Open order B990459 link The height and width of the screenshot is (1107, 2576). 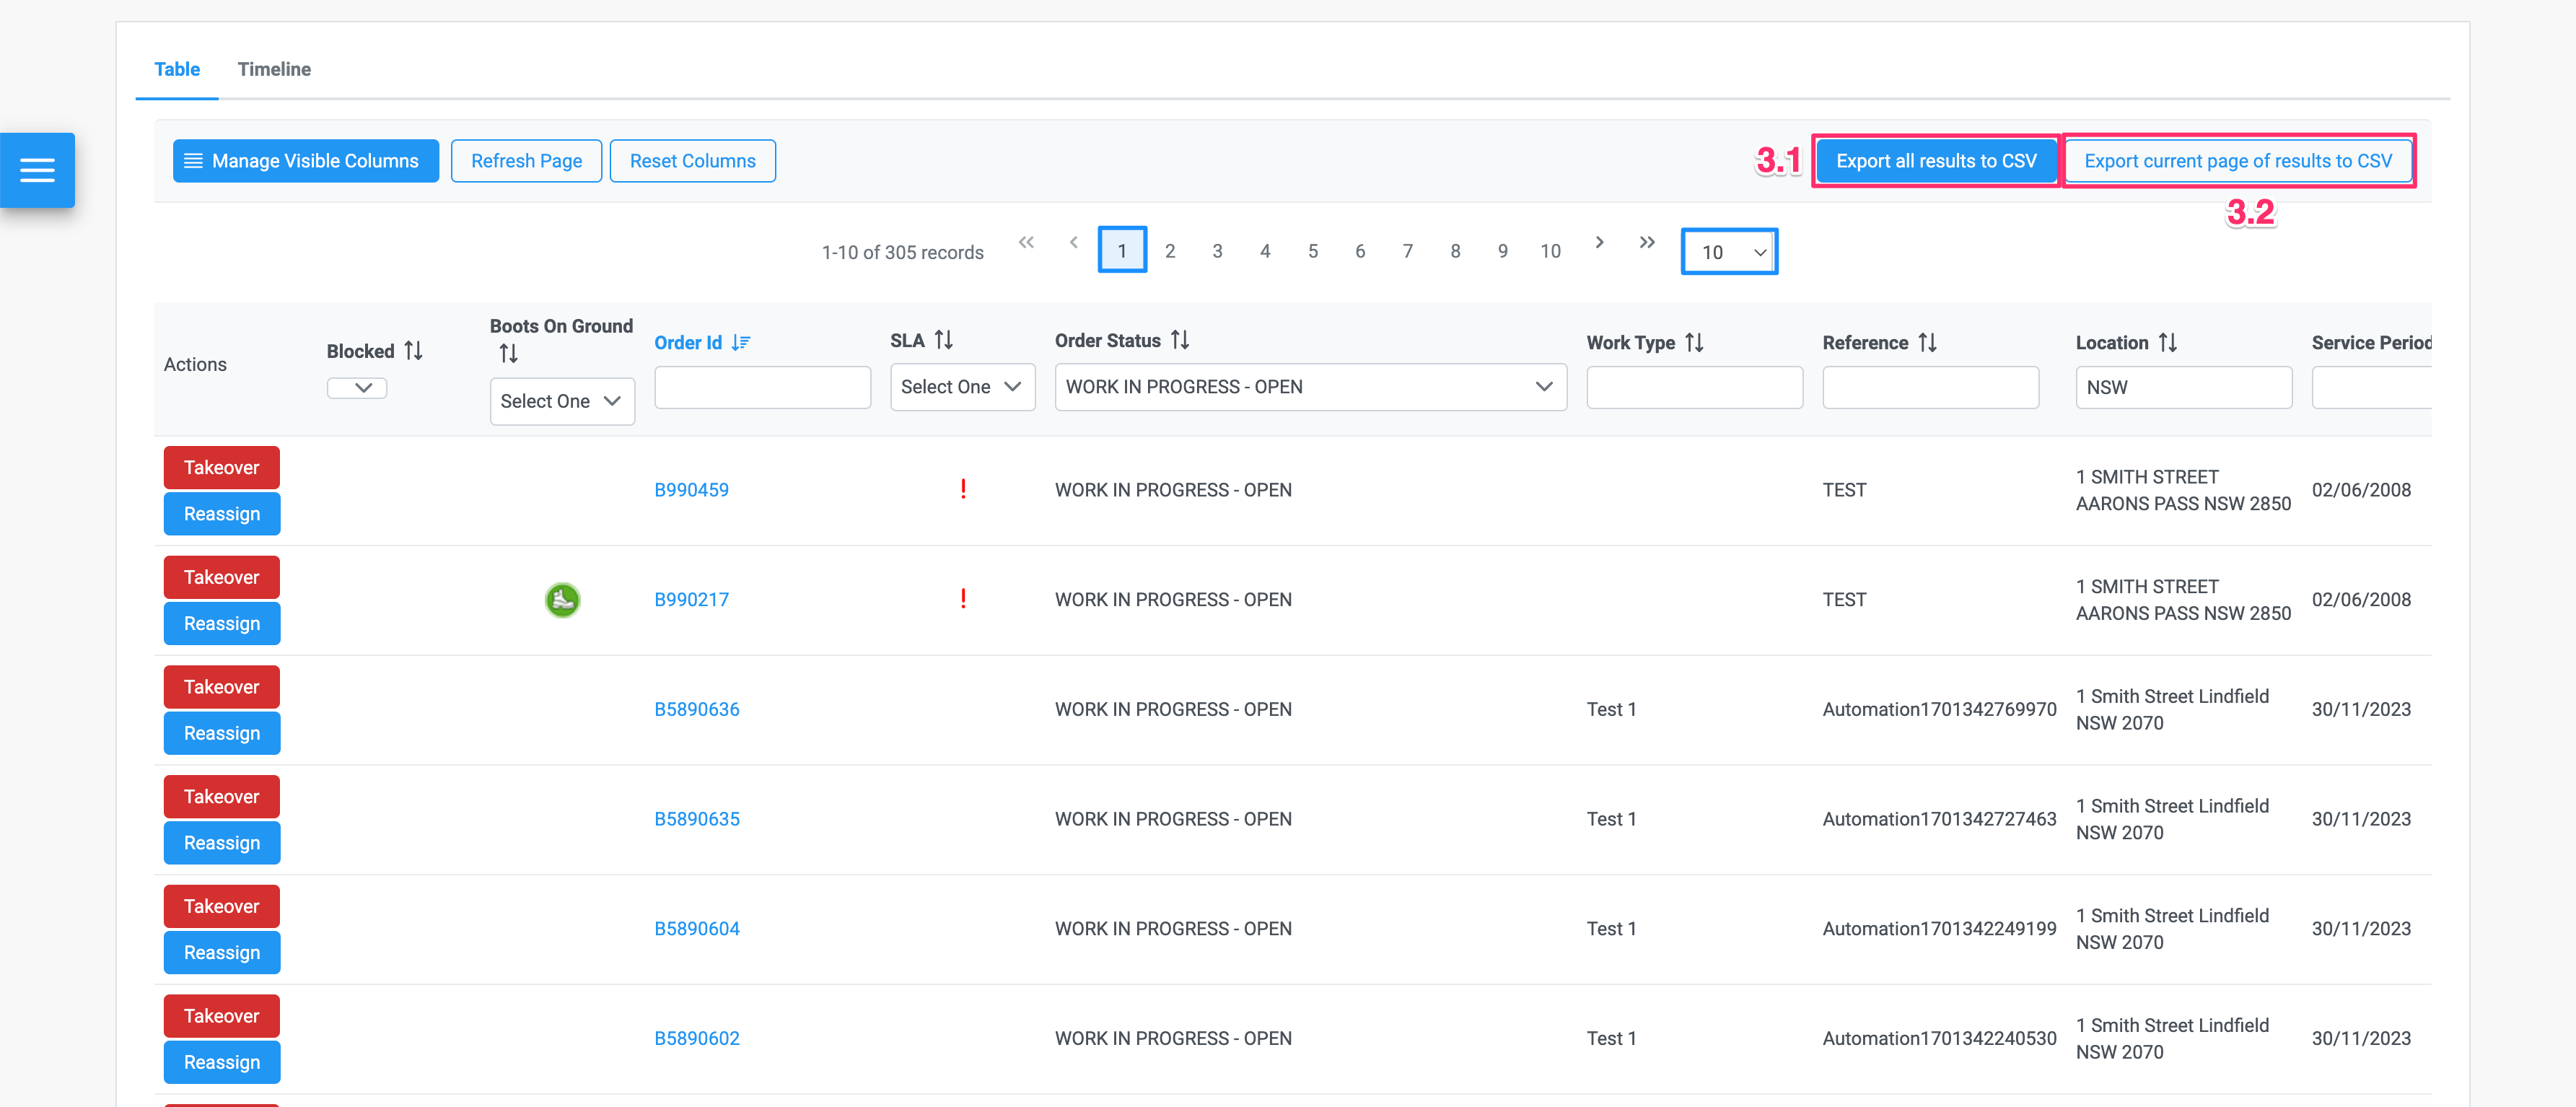[692, 490]
